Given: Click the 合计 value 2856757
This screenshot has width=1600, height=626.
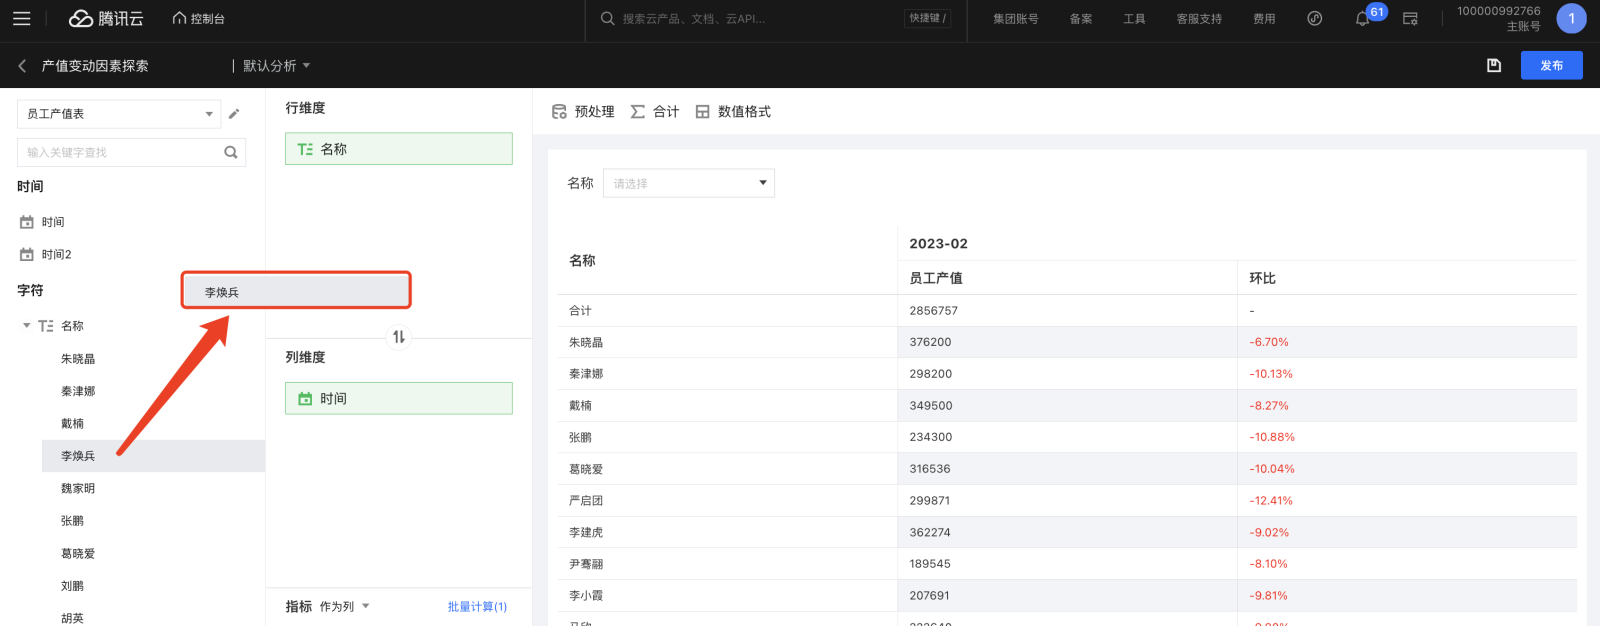Looking at the screenshot, I should (x=933, y=311).
